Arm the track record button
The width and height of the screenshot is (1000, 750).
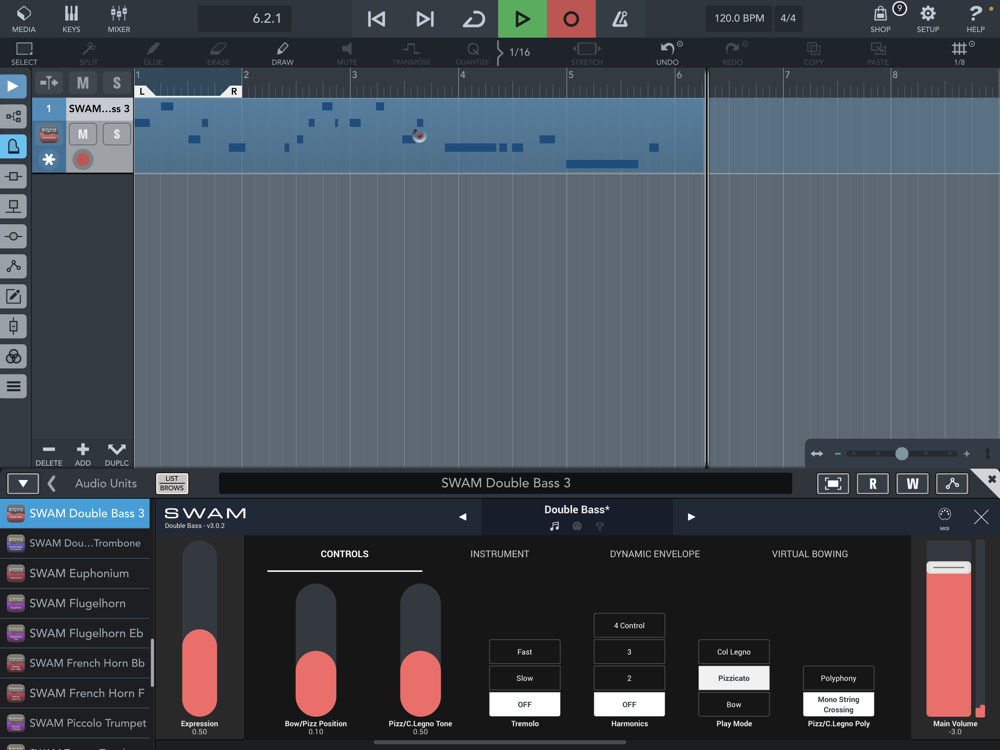tap(83, 160)
